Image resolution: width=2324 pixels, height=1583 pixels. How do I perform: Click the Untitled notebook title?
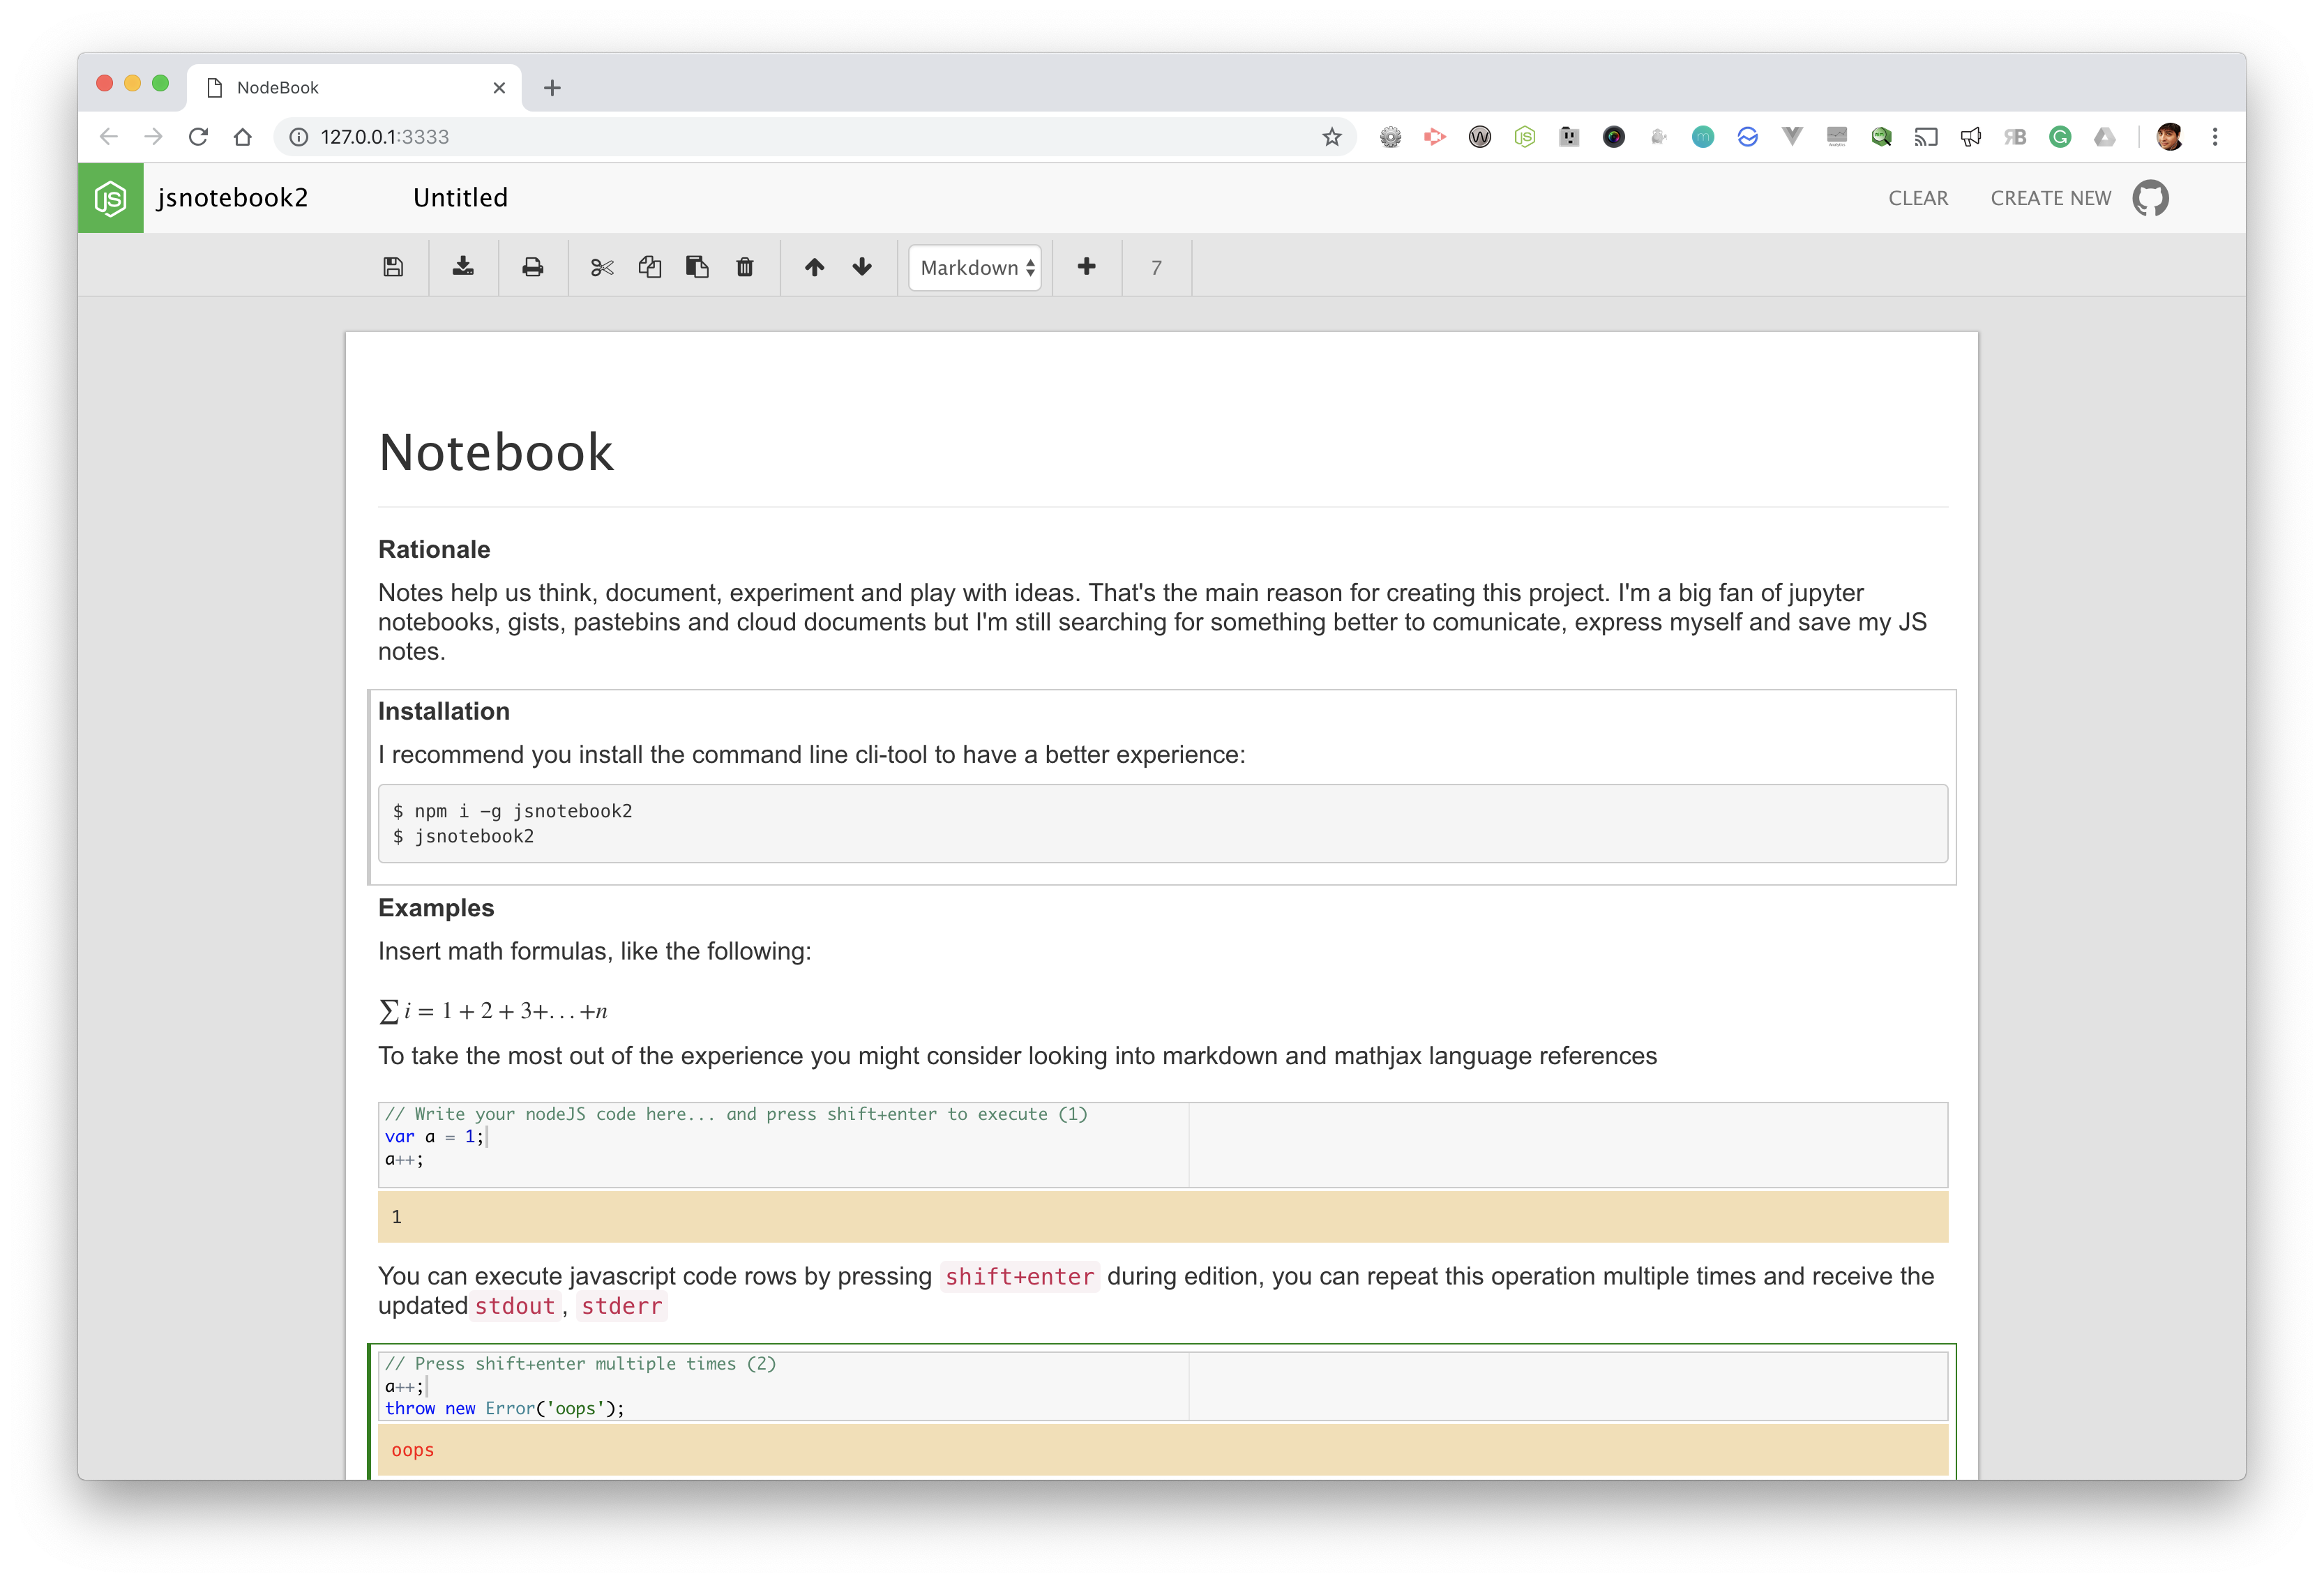click(460, 198)
